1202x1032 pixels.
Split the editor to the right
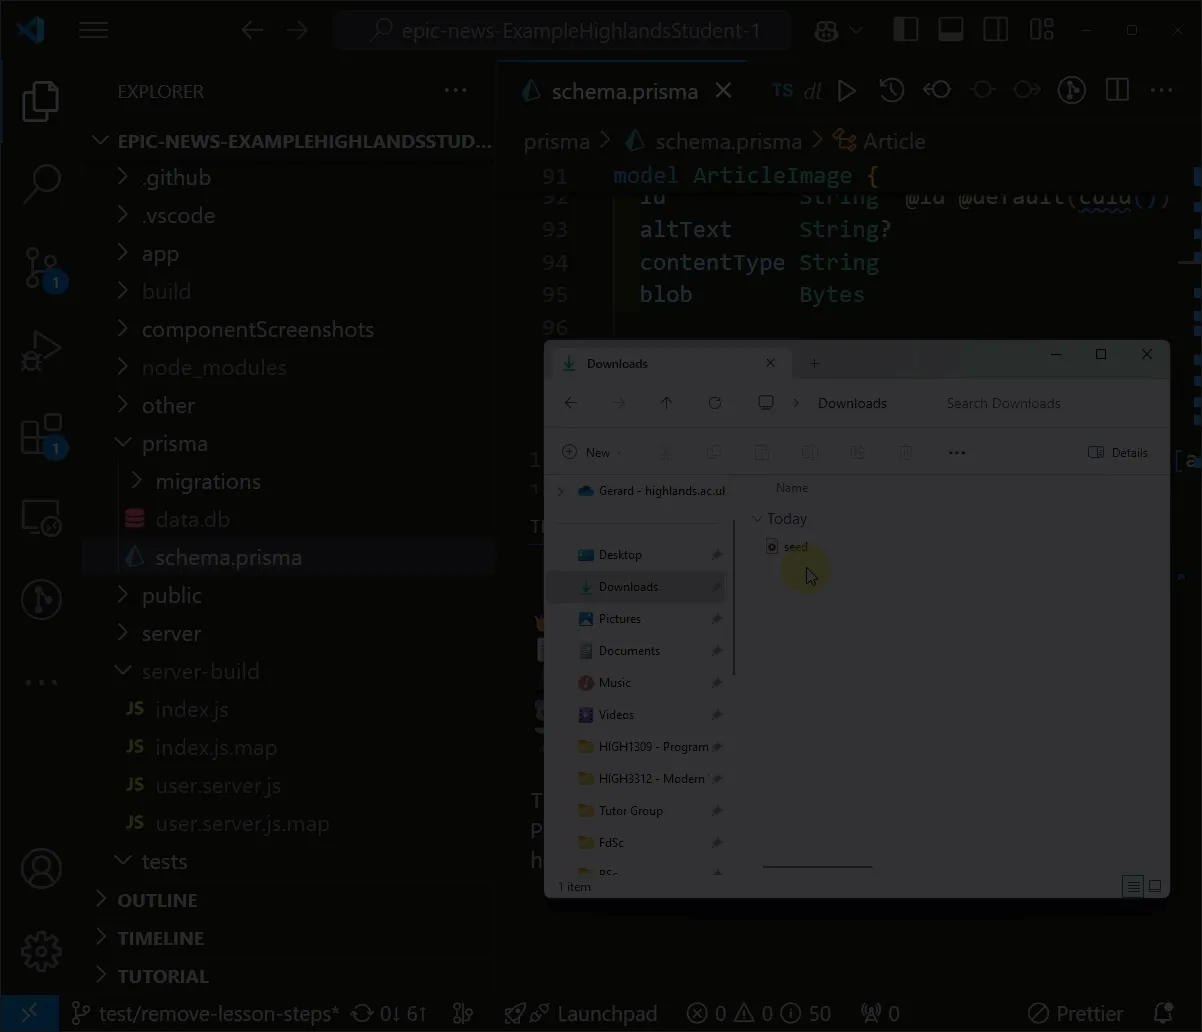coord(1117,91)
